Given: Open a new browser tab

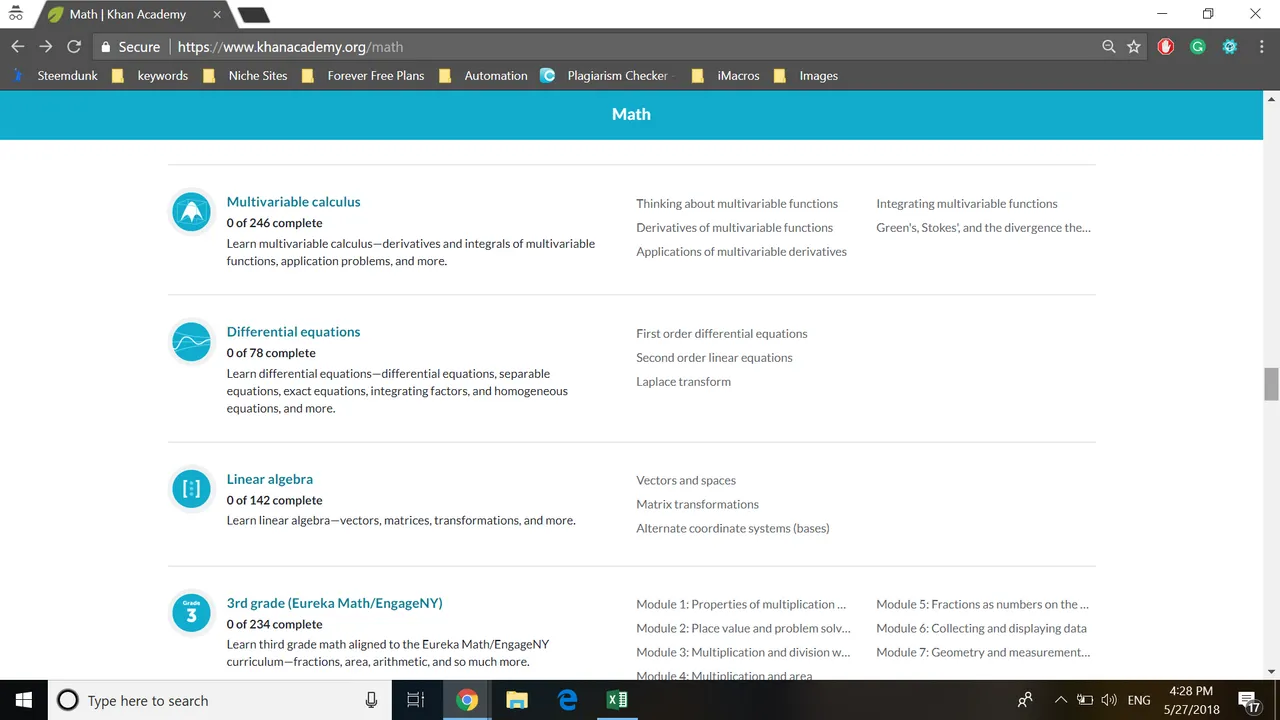Looking at the screenshot, I should 253,15.
